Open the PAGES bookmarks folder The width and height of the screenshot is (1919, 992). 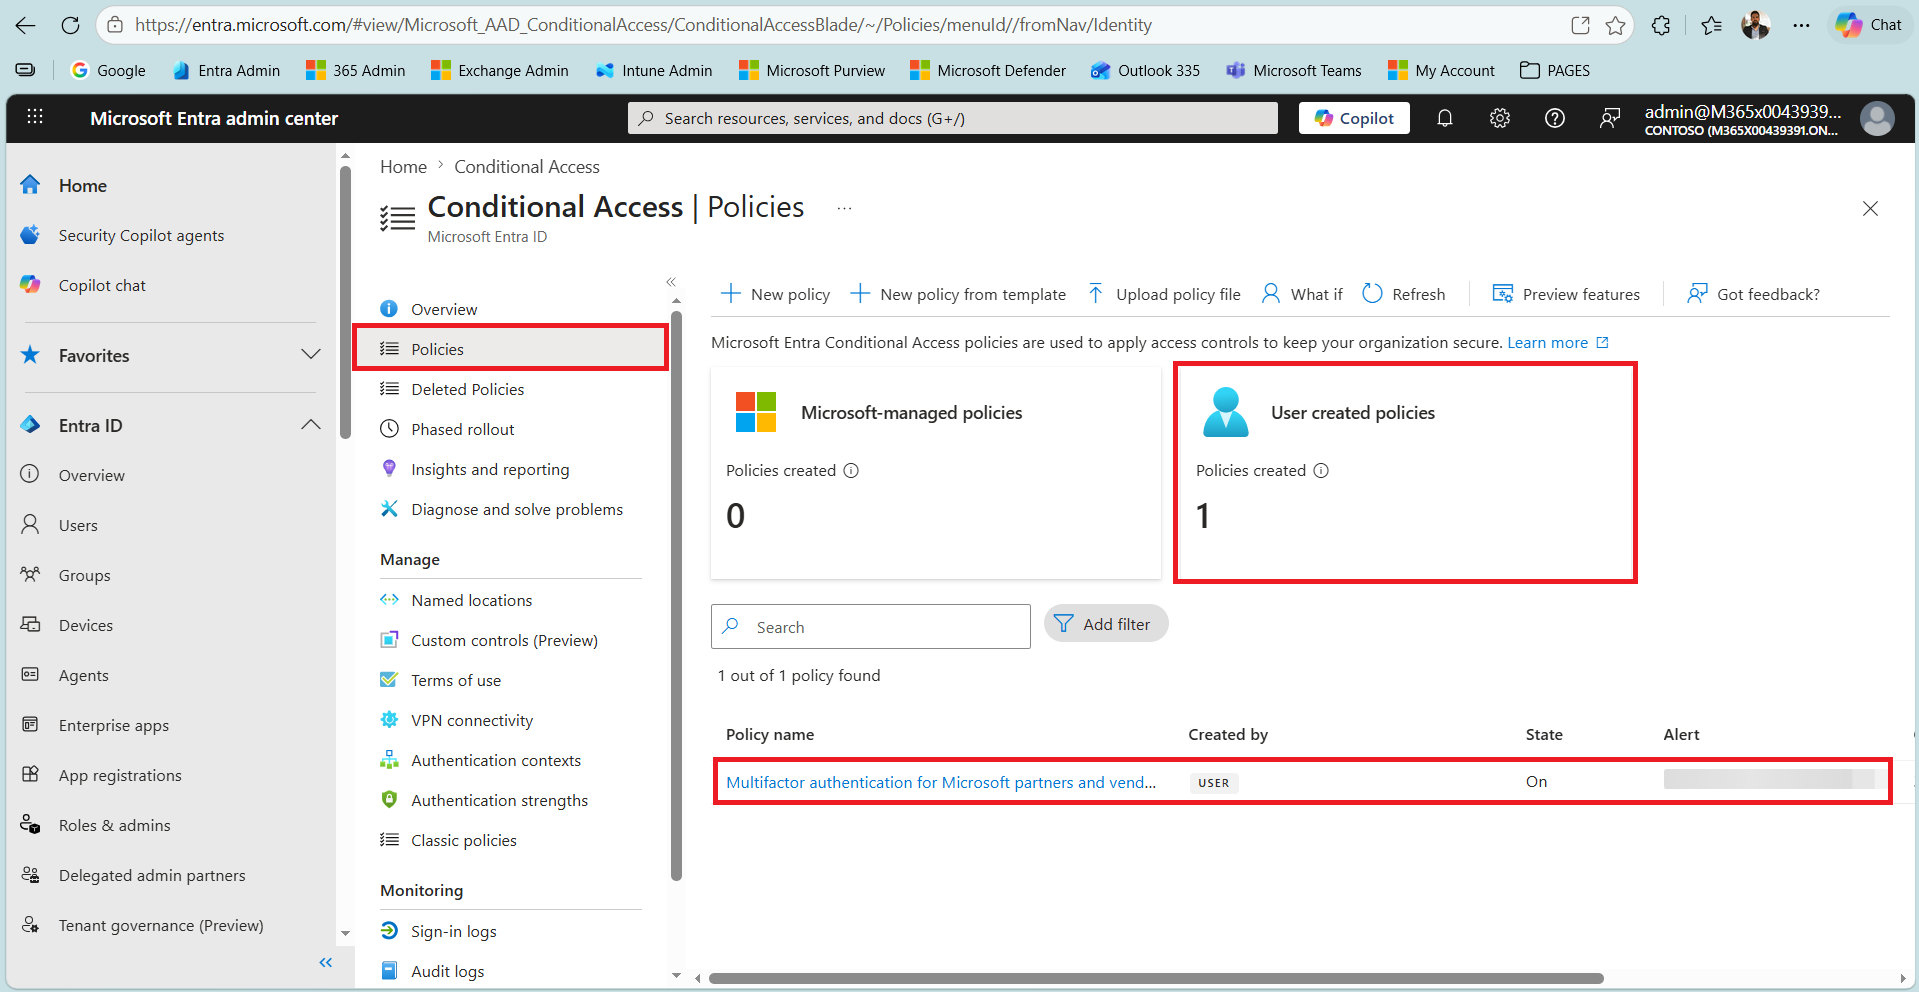(x=1555, y=70)
